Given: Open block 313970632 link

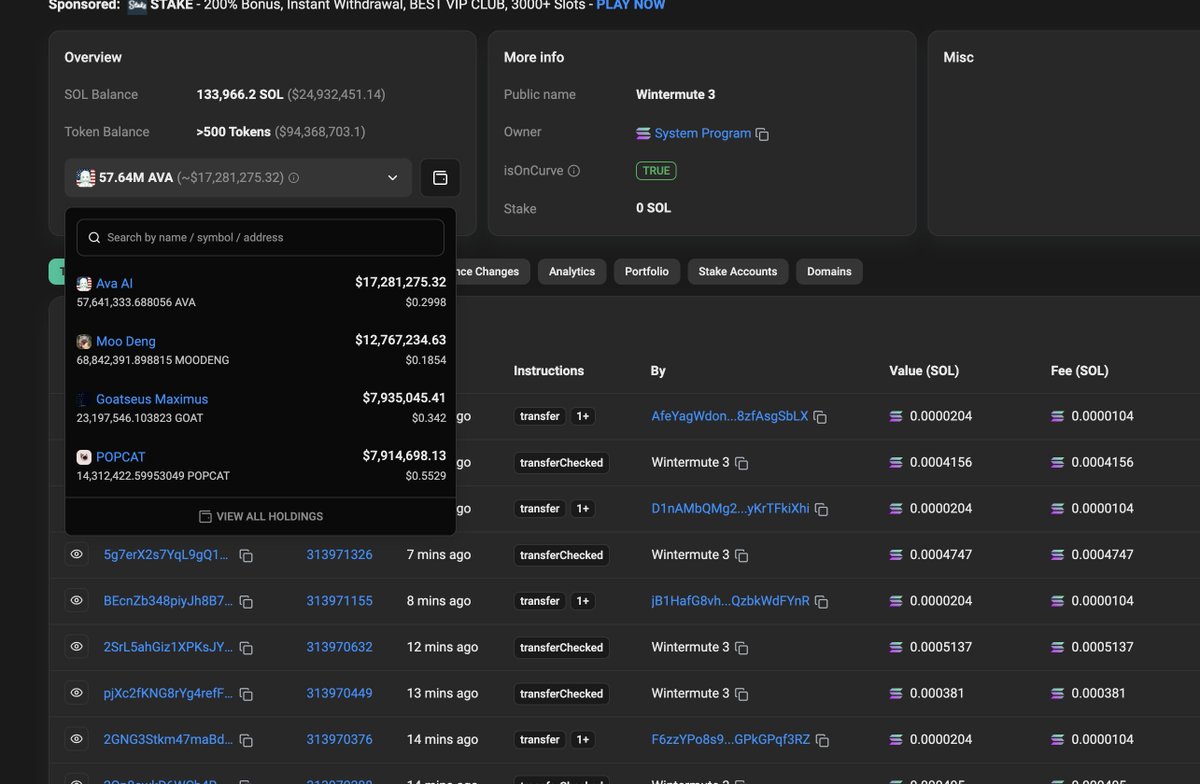Looking at the screenshot, I should point(339,647).
